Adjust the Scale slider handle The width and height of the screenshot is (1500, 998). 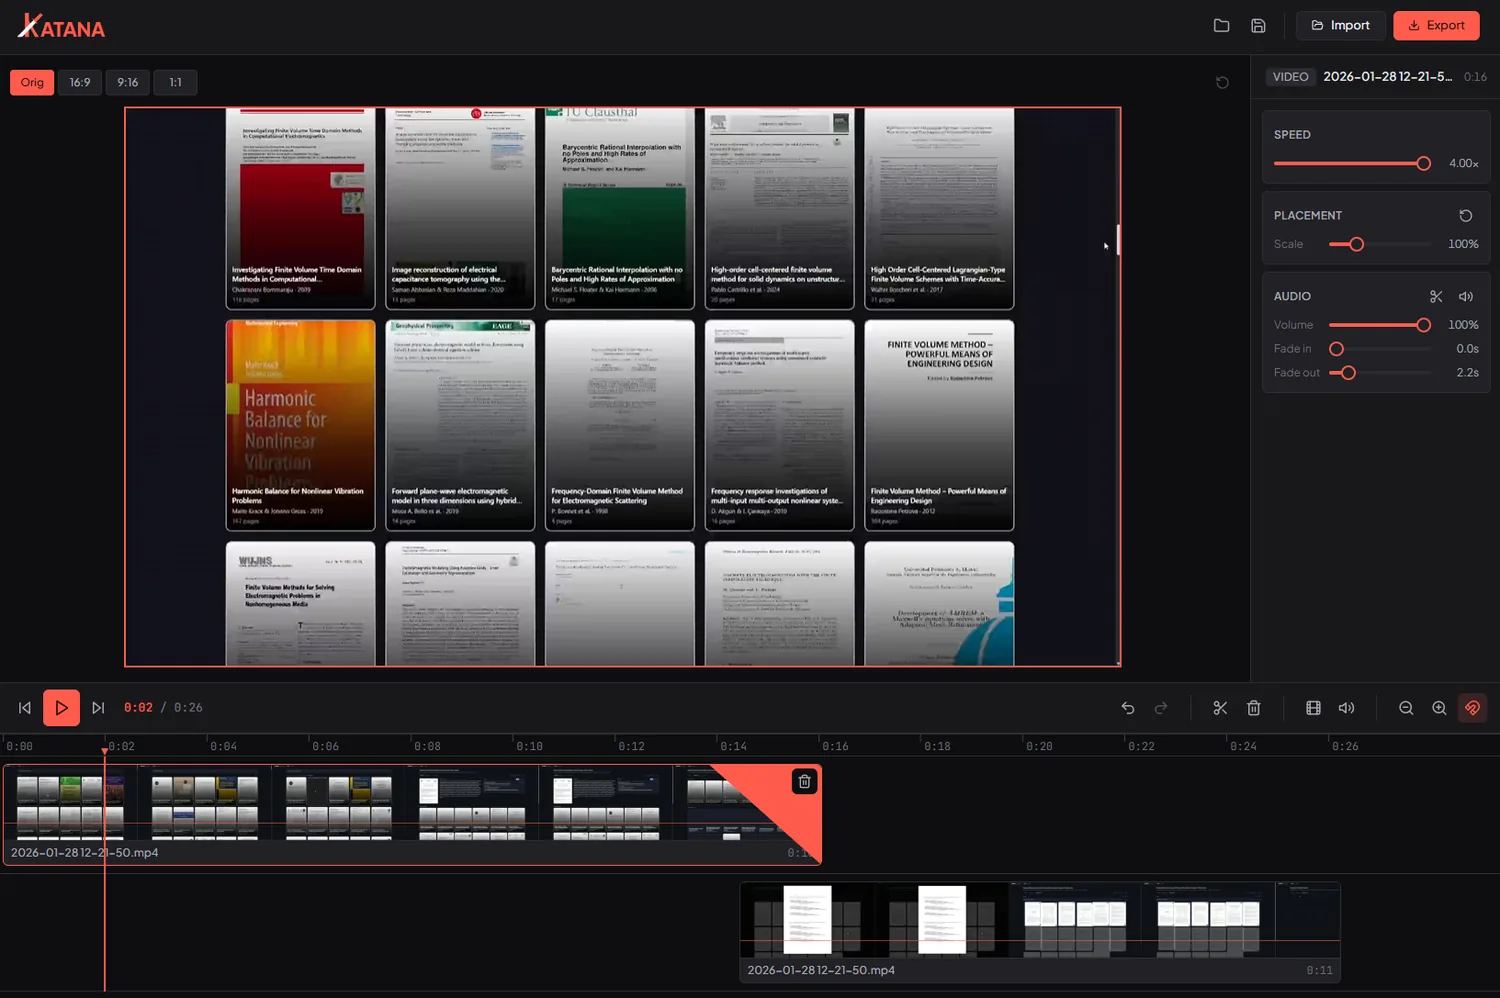[x=1356, y=244]
